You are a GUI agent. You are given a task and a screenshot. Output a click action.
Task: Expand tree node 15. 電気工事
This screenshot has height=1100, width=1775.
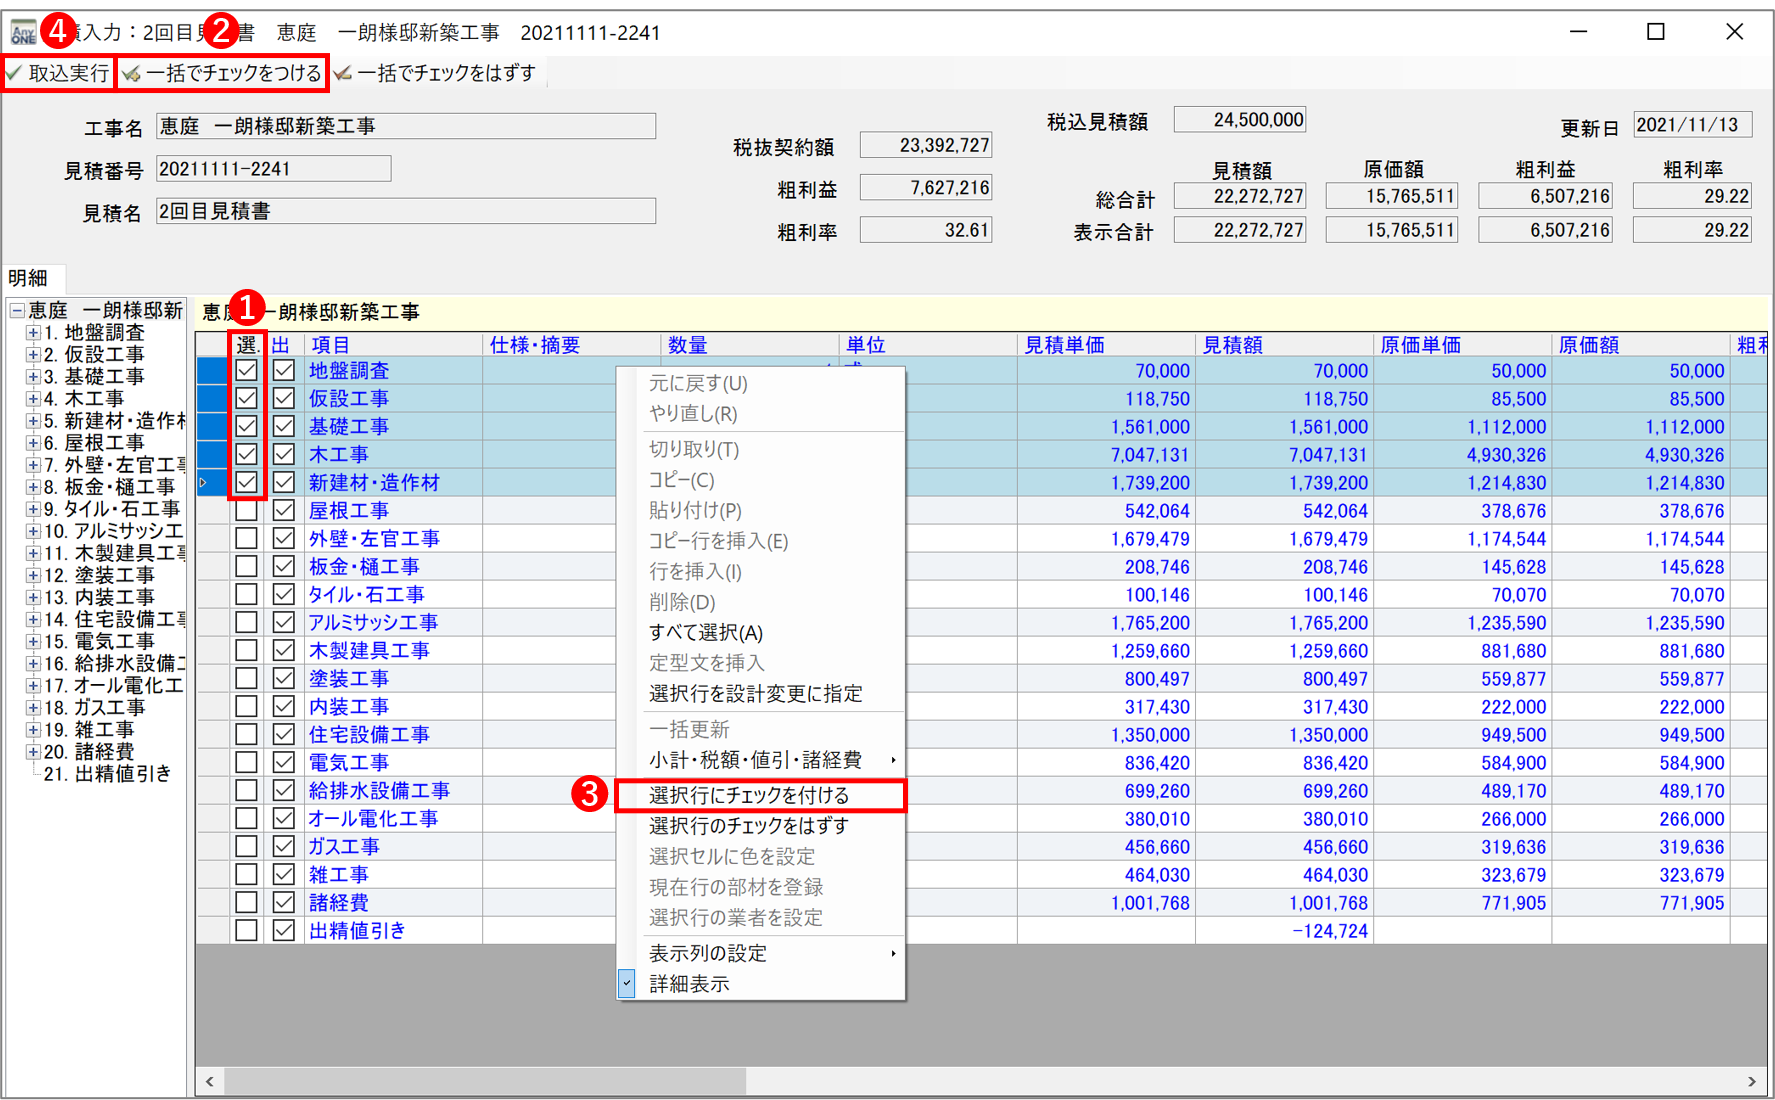[33, 641]
